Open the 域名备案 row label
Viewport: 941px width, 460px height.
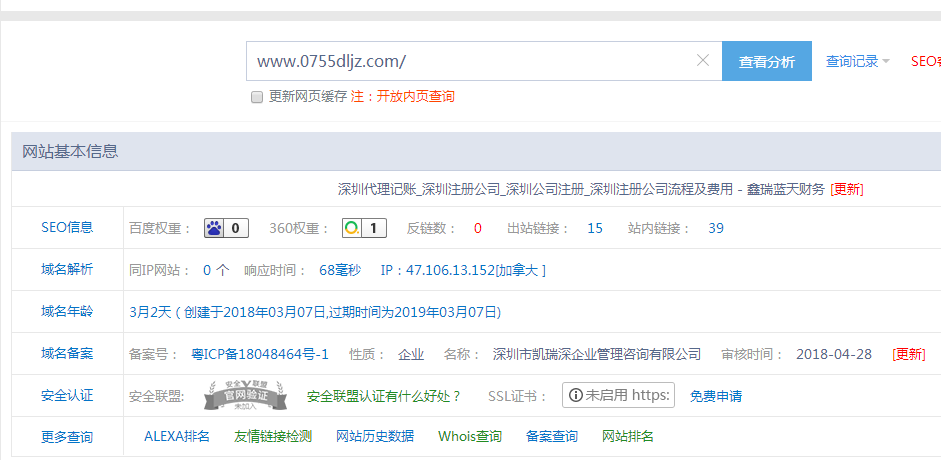click(67, 353)
